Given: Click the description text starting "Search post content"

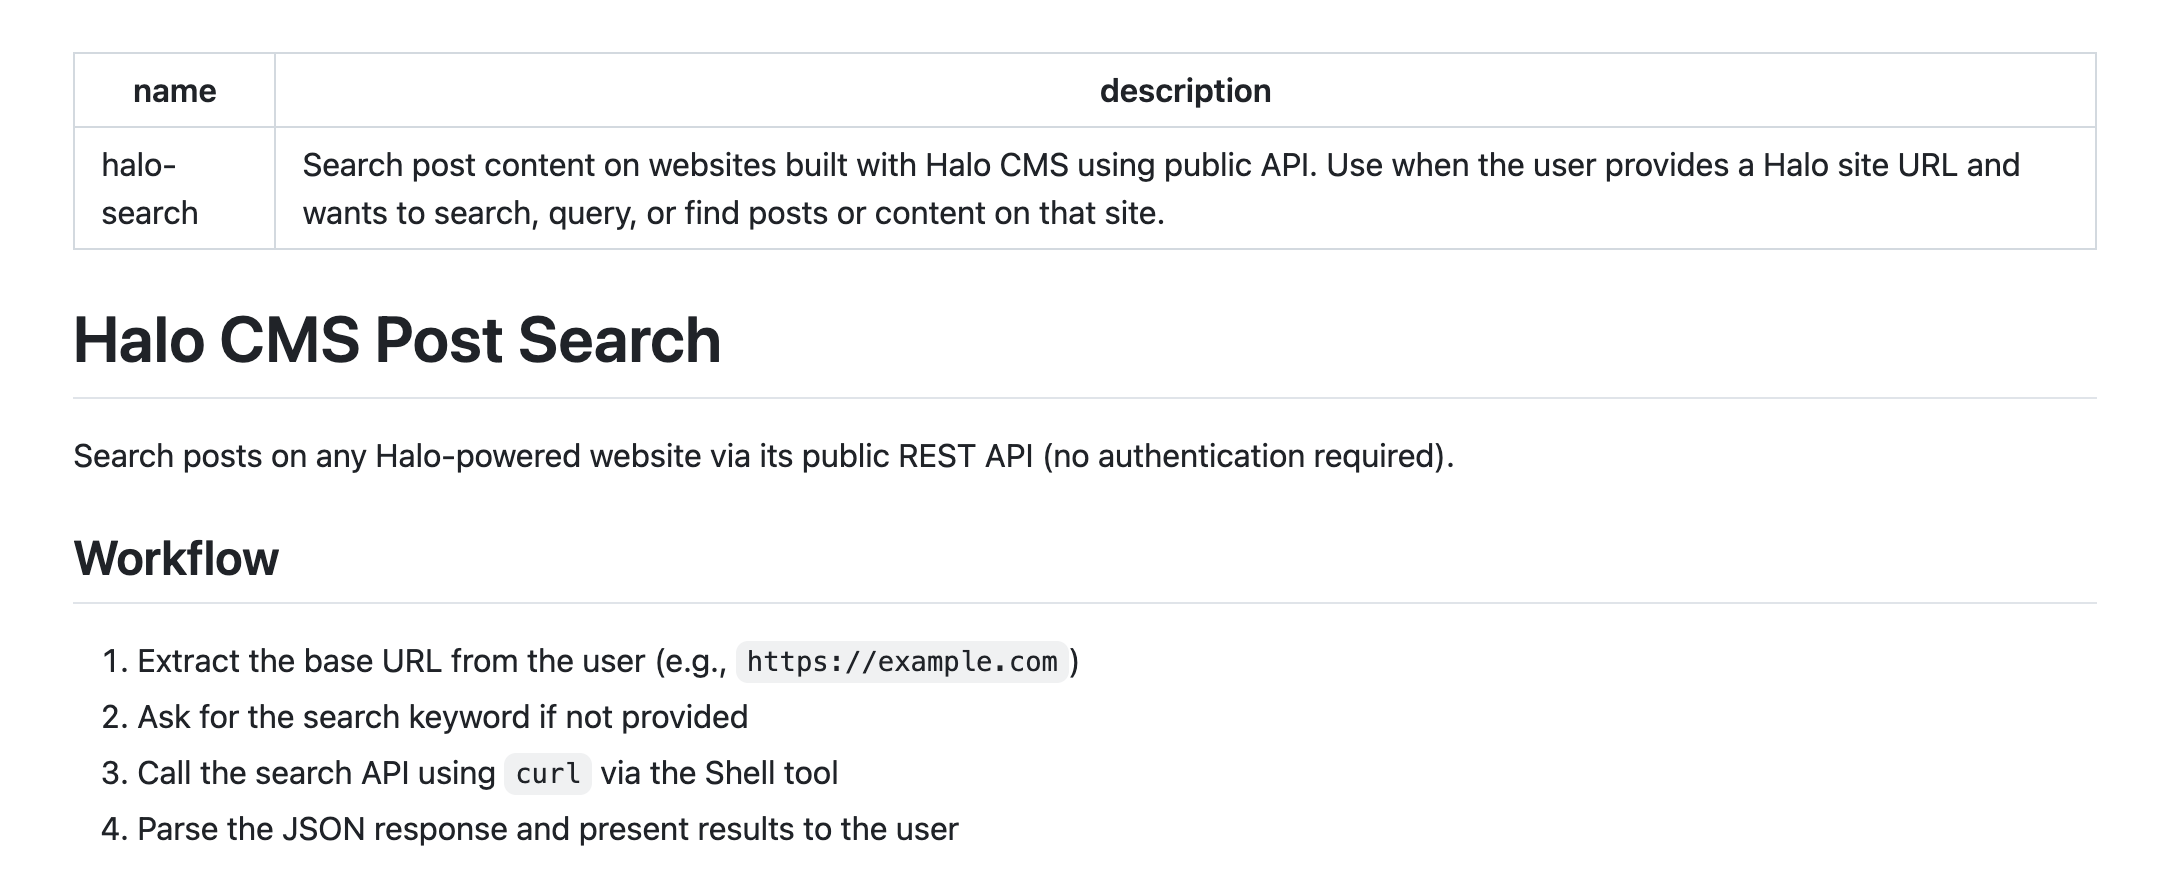Looking at the screenshot, I should point(660,165).
